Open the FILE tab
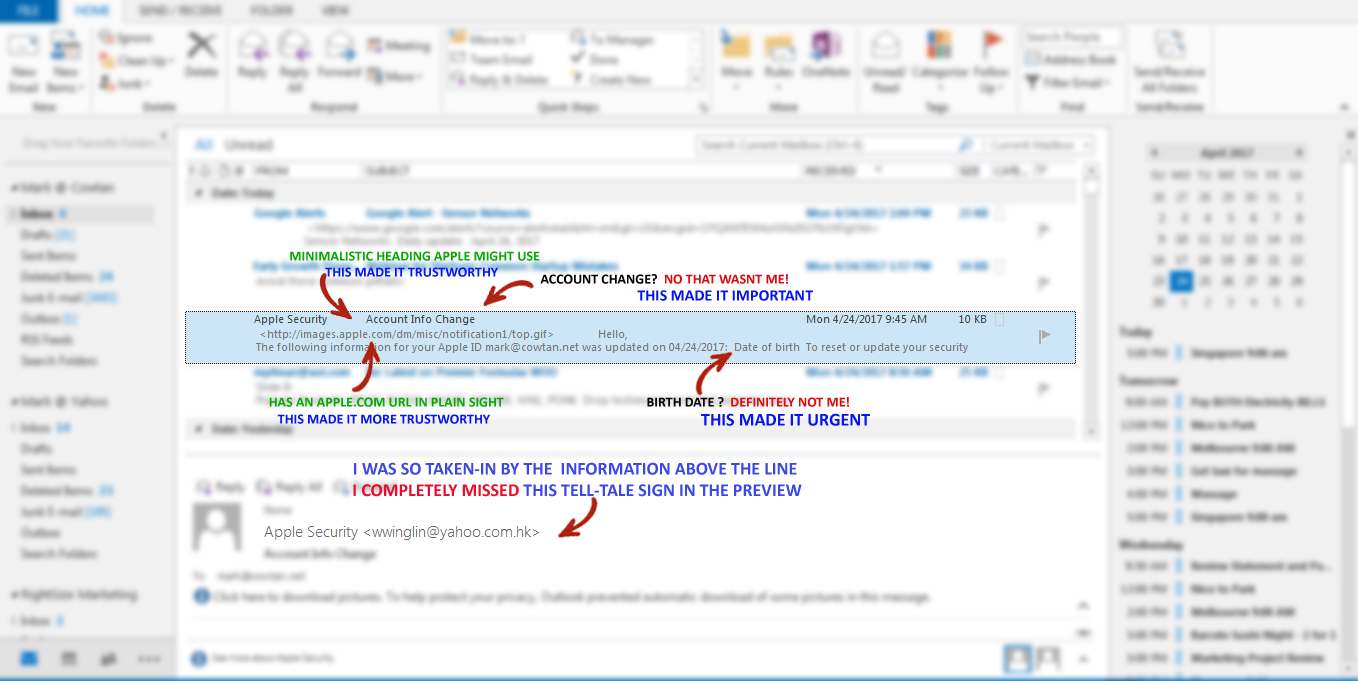 [x=28, y=11]
